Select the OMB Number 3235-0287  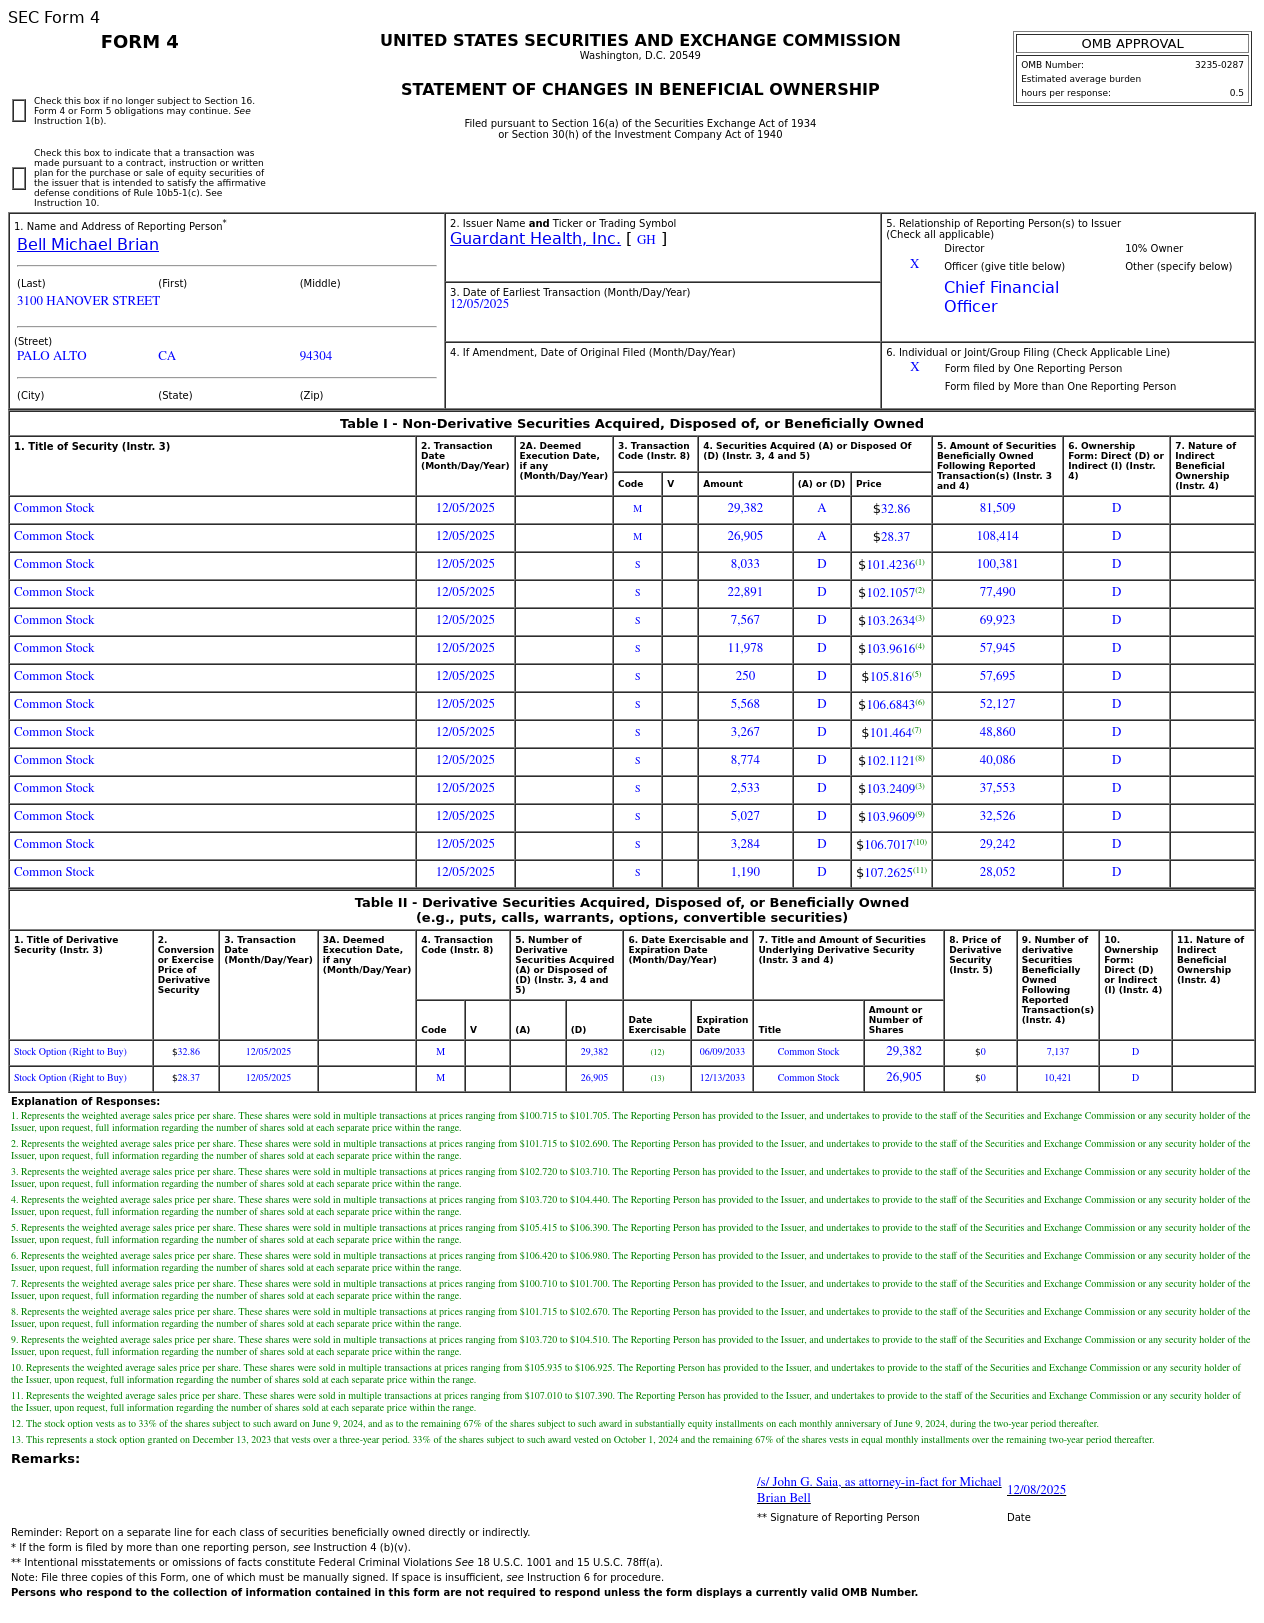(x=1219, y=65)
